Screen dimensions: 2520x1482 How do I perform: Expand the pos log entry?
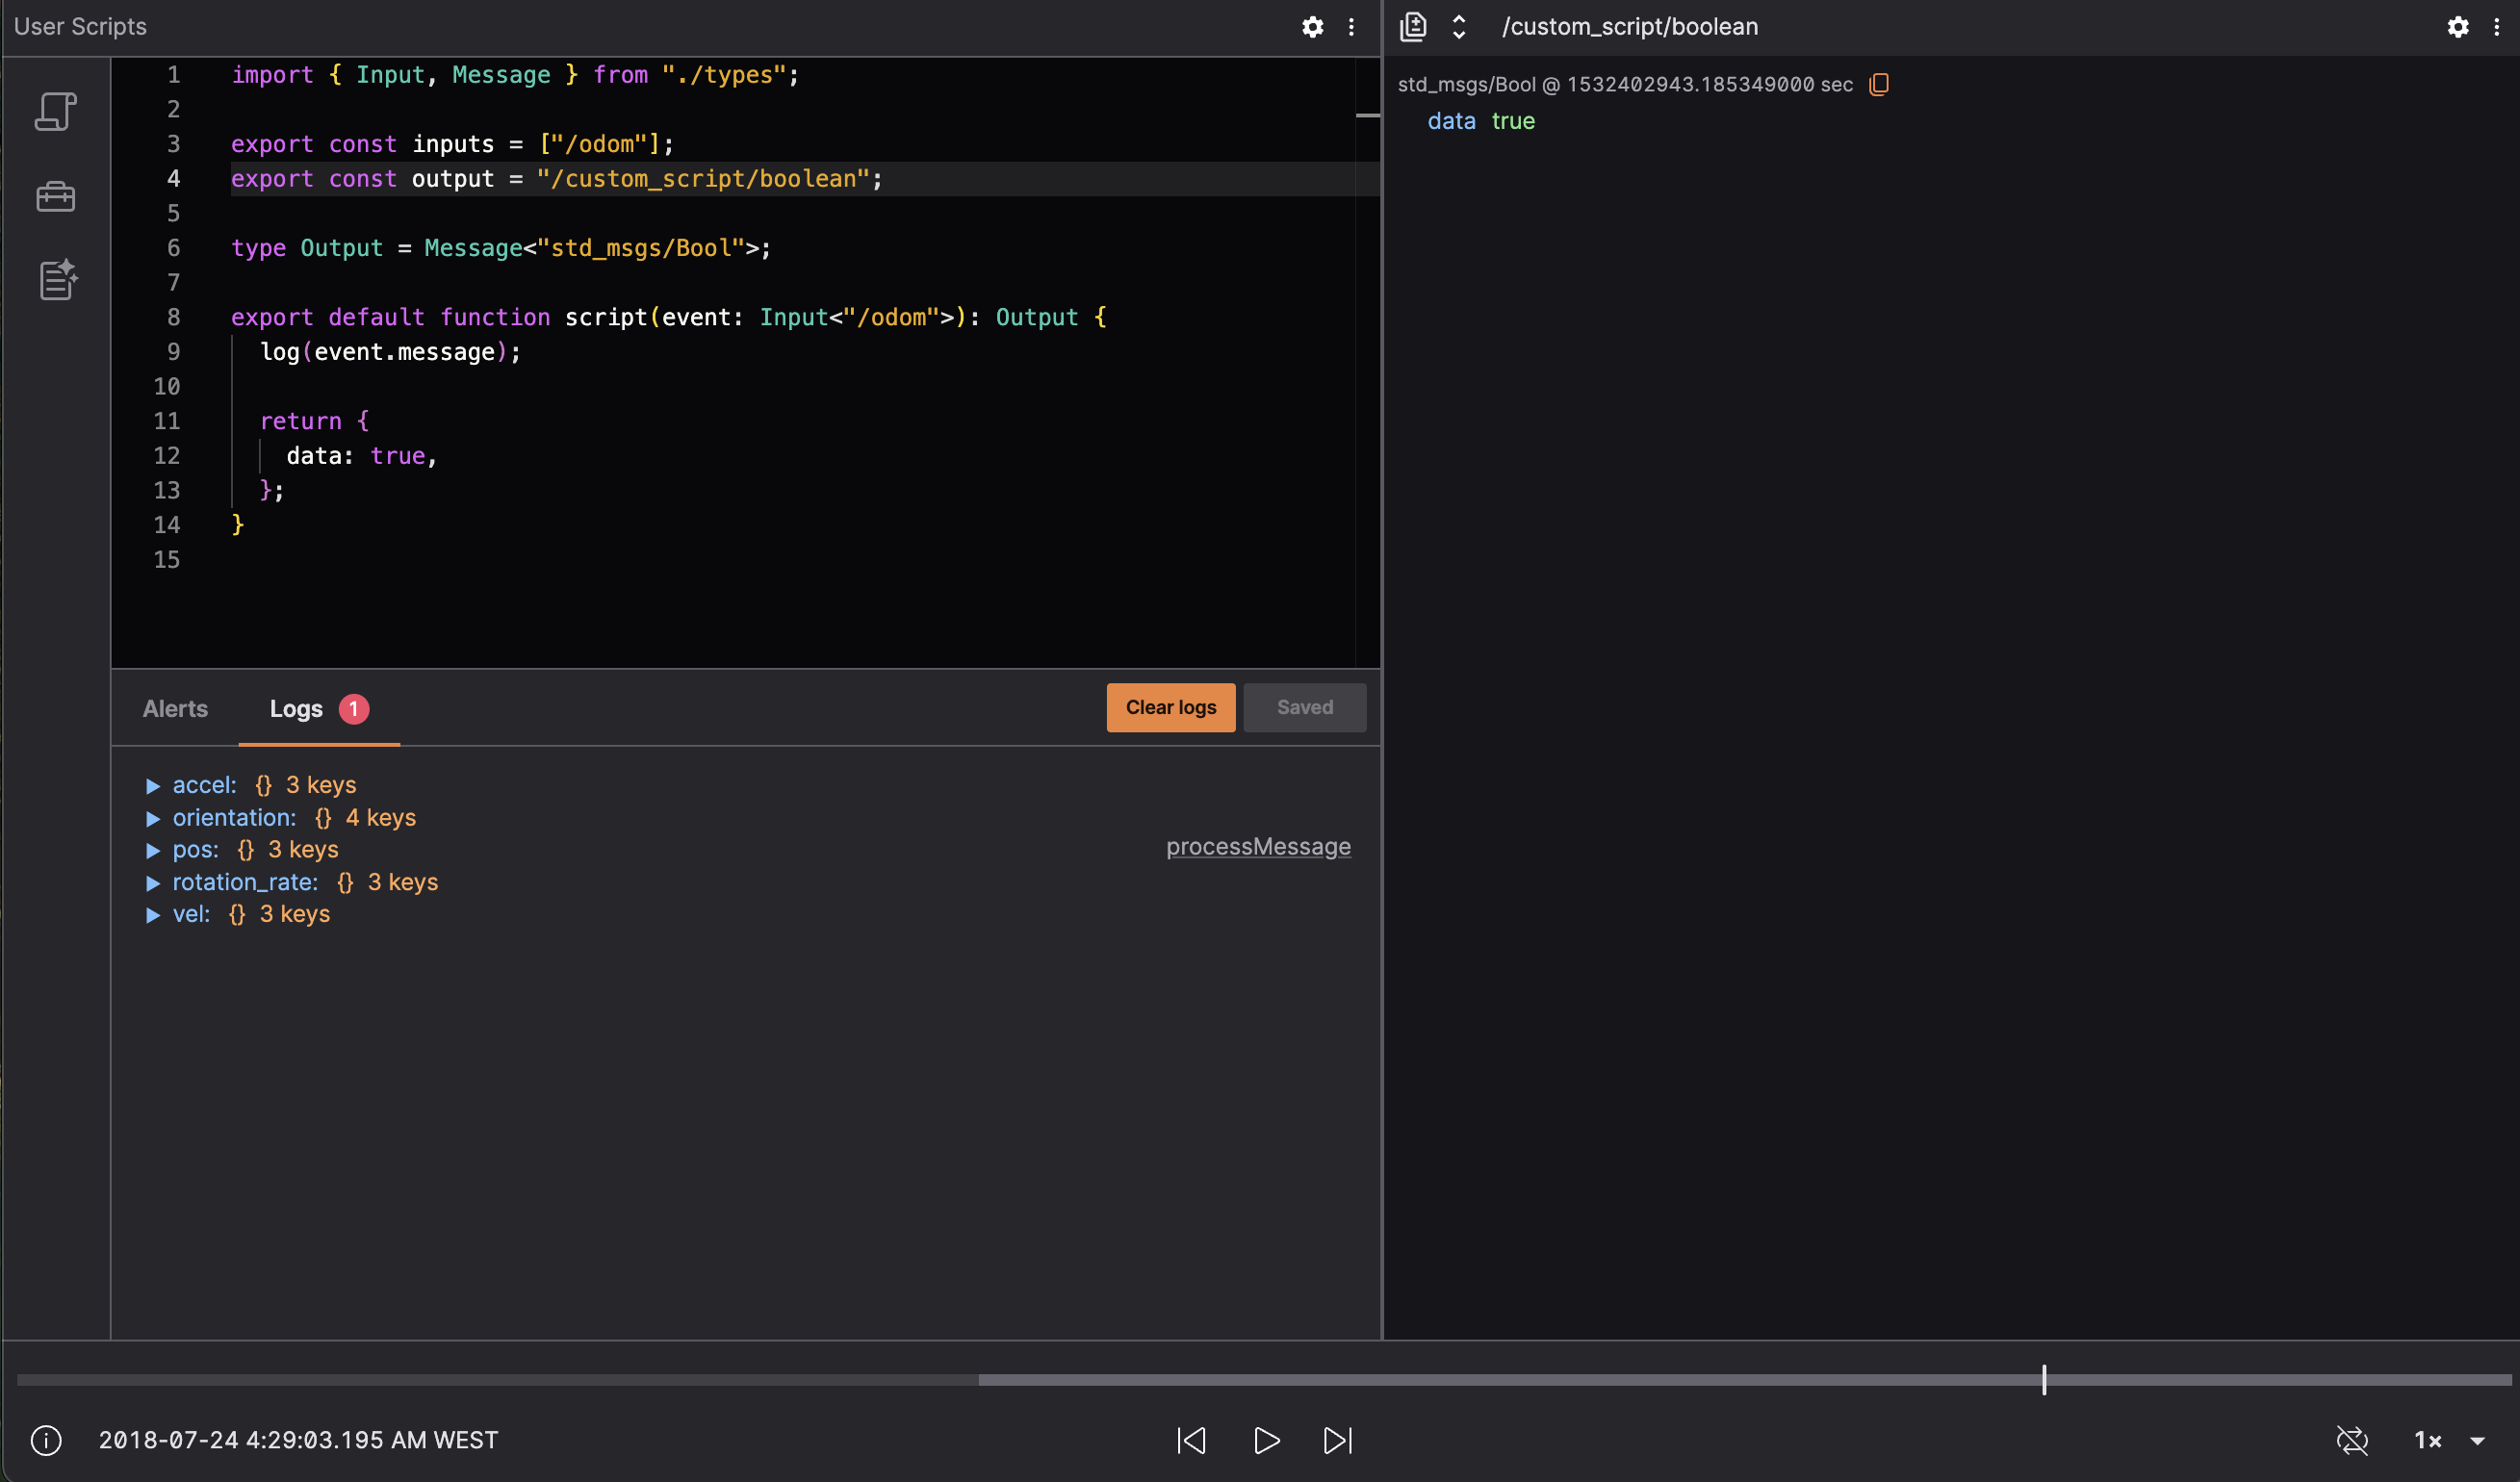153,851
